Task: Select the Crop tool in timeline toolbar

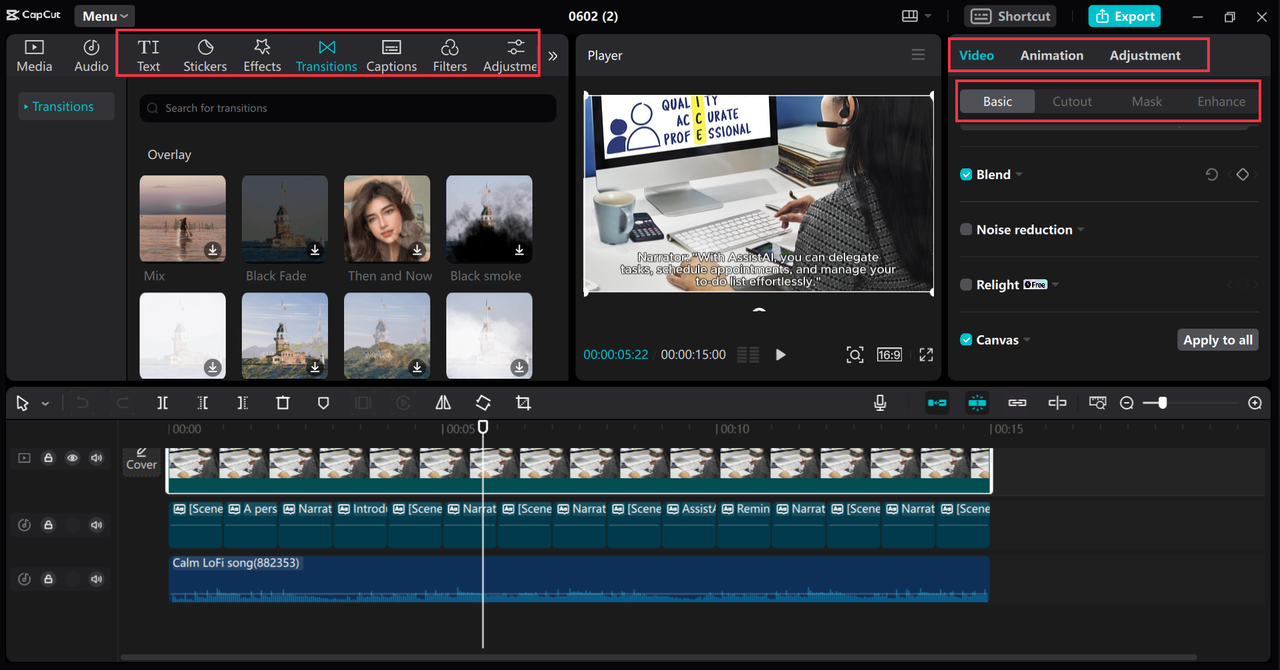Action: tap(523, 403)
